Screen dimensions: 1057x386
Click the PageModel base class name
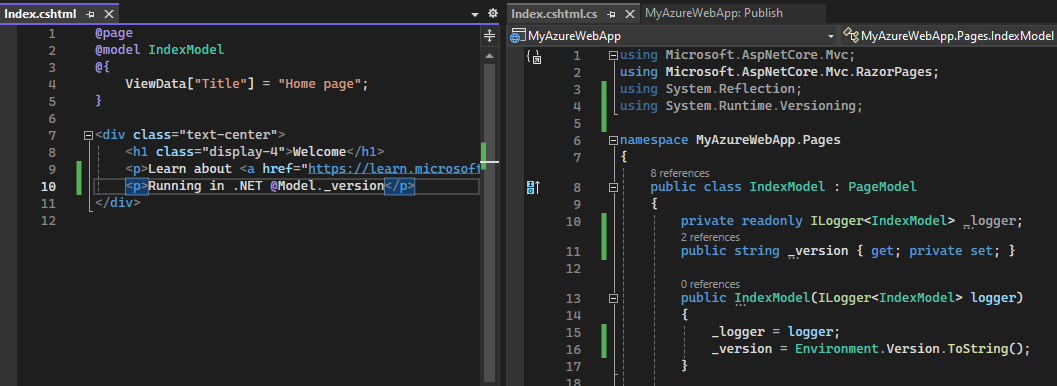(x=882, y=187)
